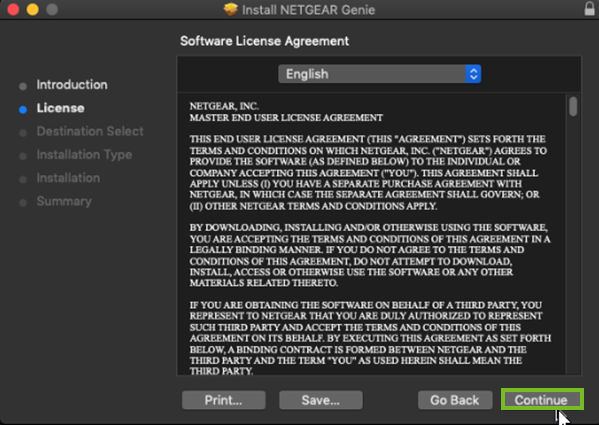Click the 'BY DOWNLOADING, INSTALLING' paragraph line
Viewport: 599px width, 425px height.
point(369,228)
